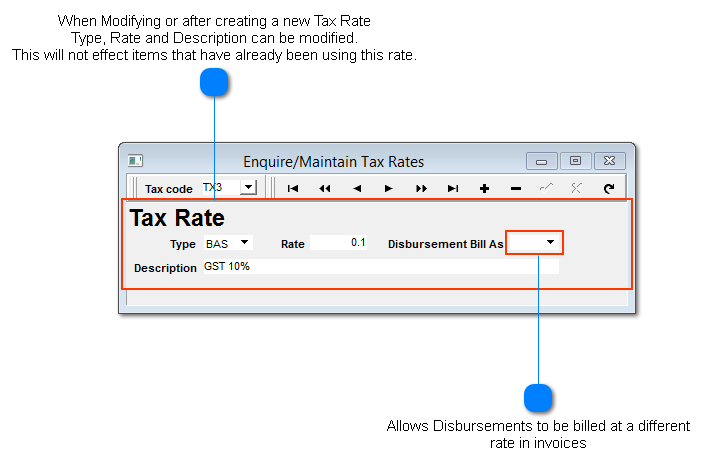Expand the Type dropdown showing BAS
706x467 pixels.
pos(244,243)
